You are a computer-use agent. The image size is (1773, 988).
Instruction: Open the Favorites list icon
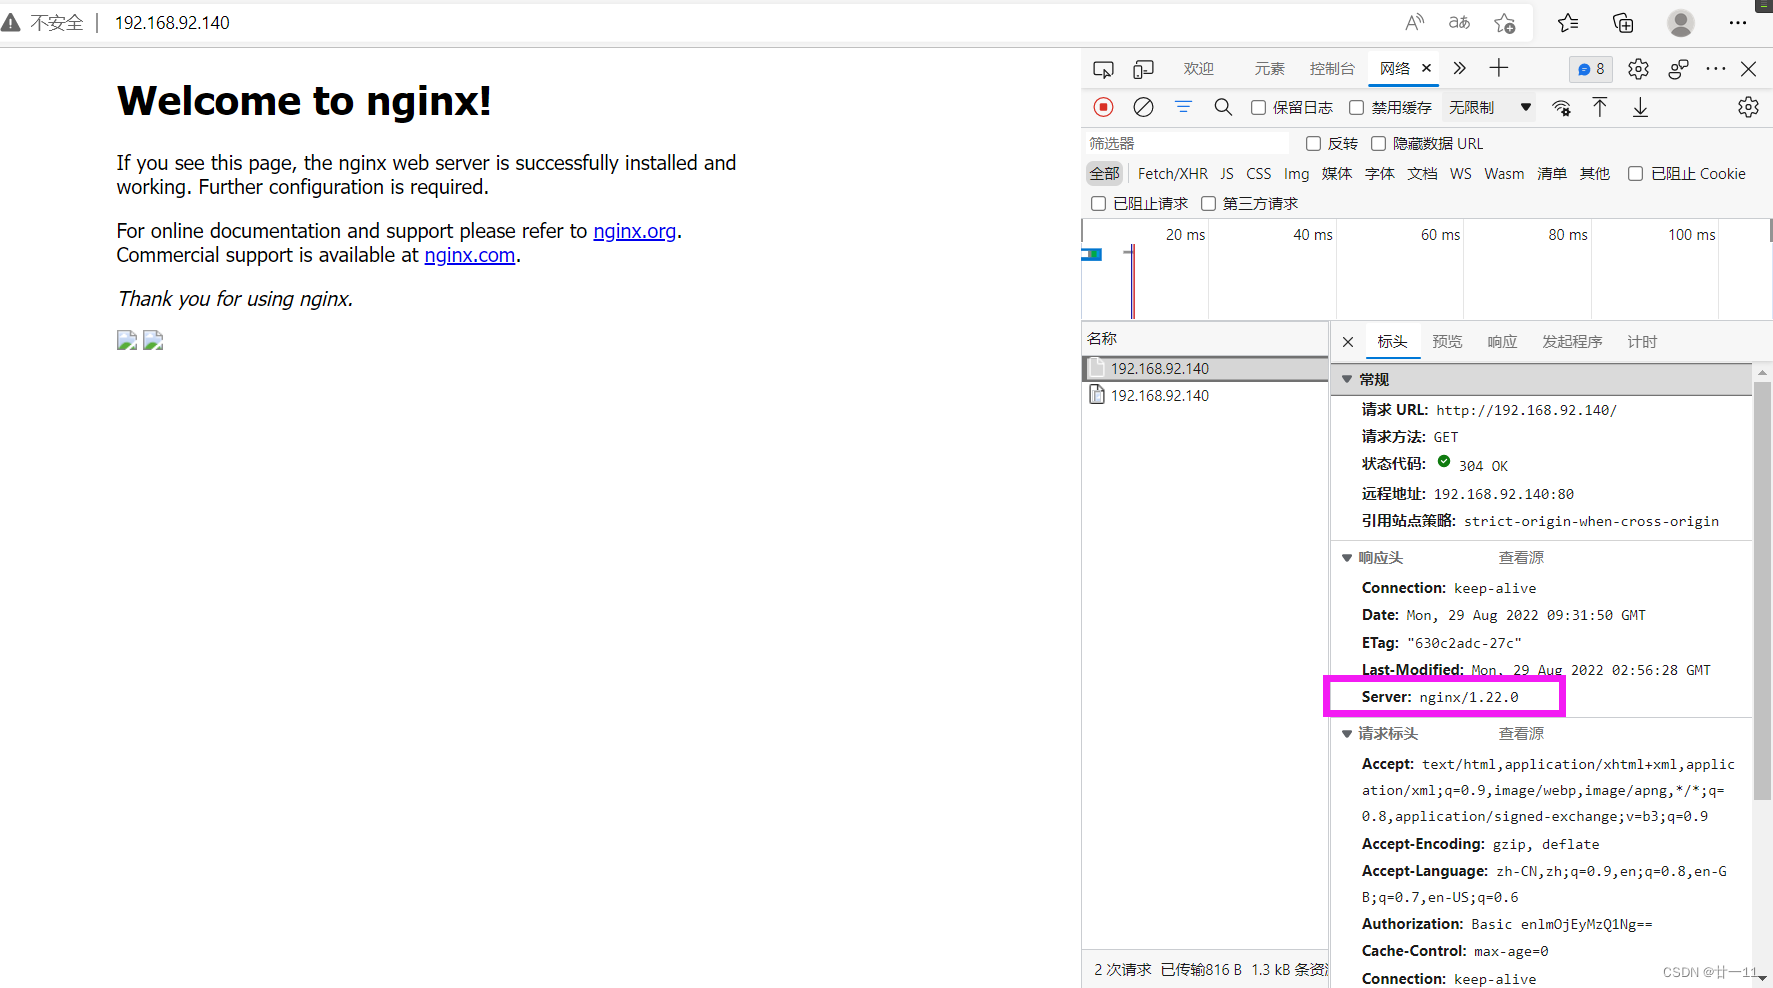[x=1568, y=22]
